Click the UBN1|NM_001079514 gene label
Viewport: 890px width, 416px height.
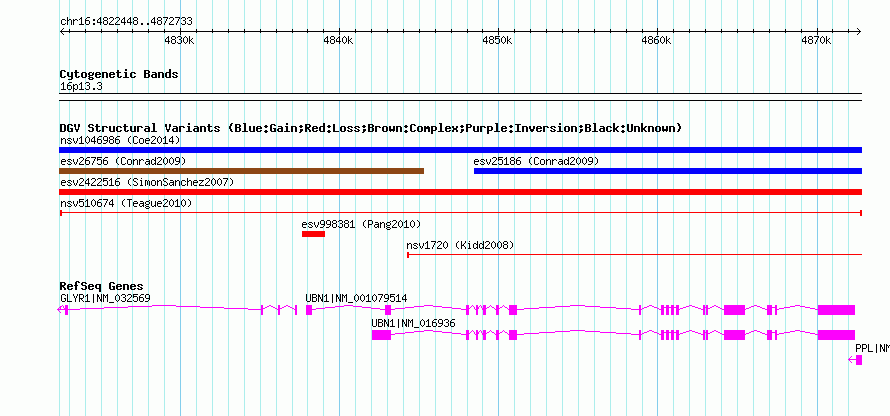356,299
